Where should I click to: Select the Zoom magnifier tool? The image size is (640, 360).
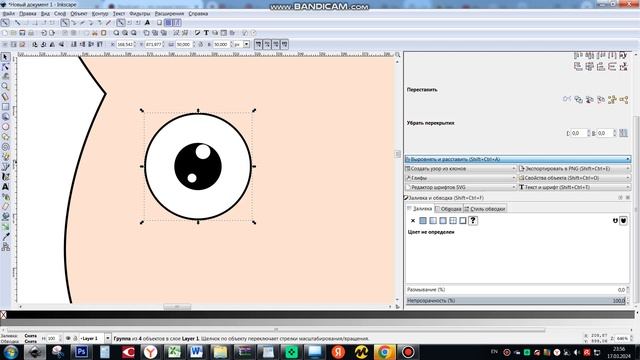(5, 87)
